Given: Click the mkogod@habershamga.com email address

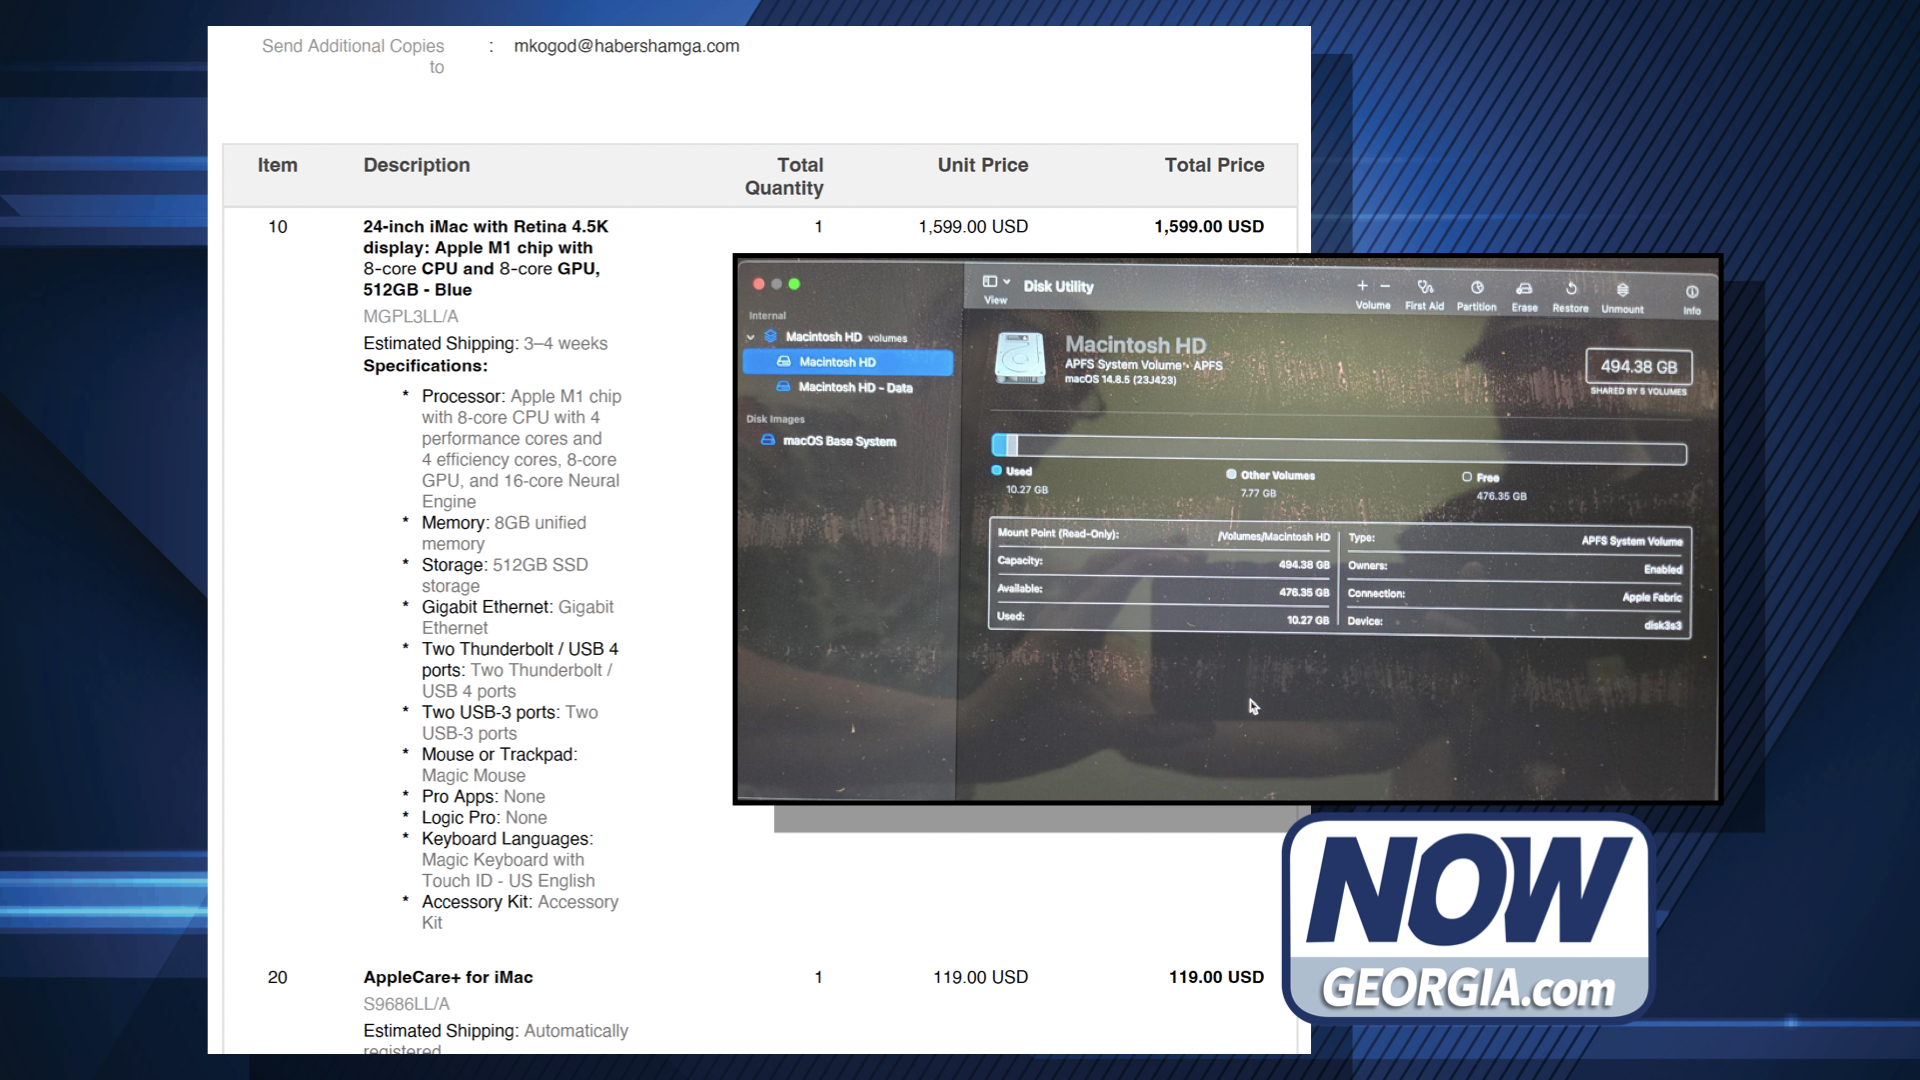Looking at the screenshot, I should [x=627, y=46].
